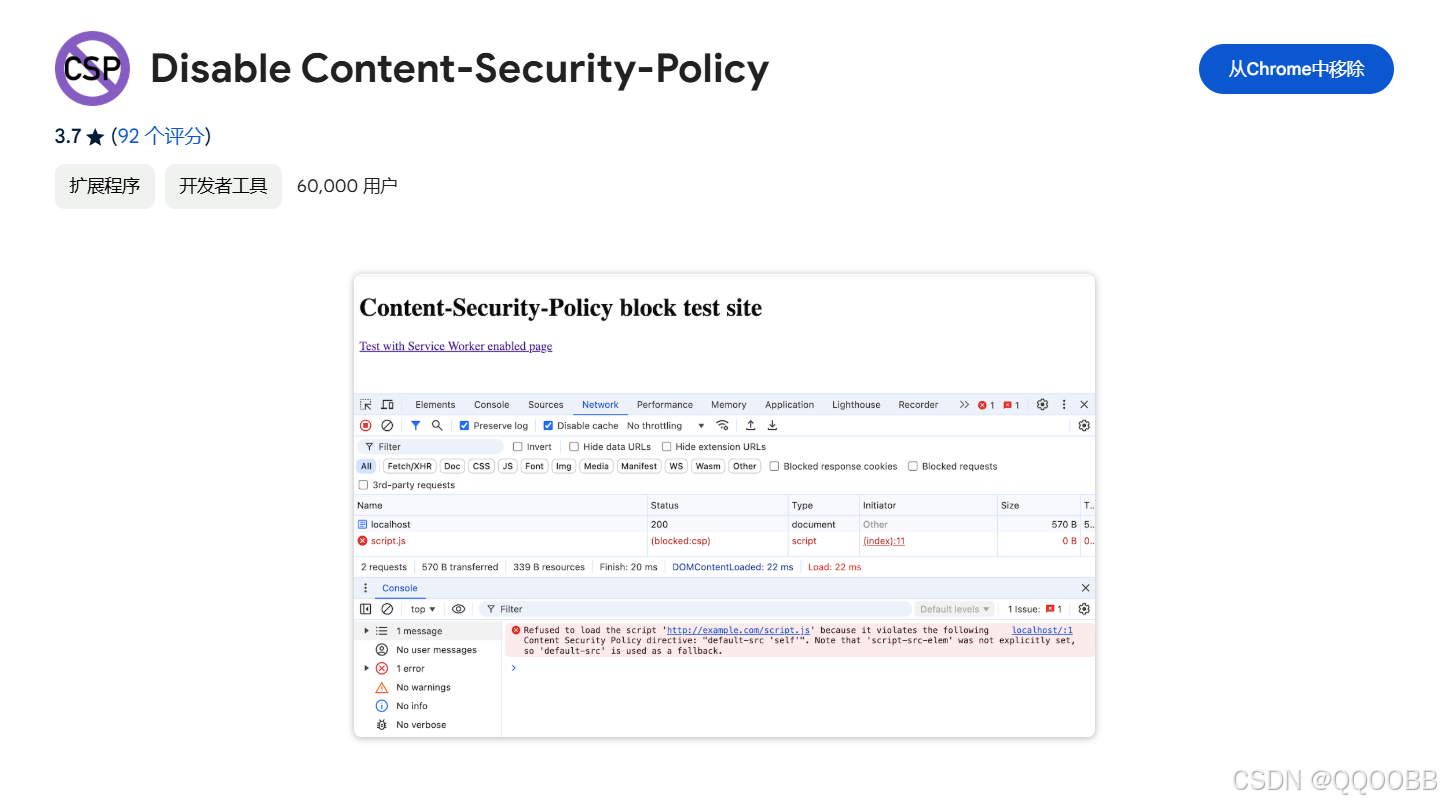Open the http://example.com/script.js link in console
The width and height of the screenshot is (1441, 806).
click(738, 631)
